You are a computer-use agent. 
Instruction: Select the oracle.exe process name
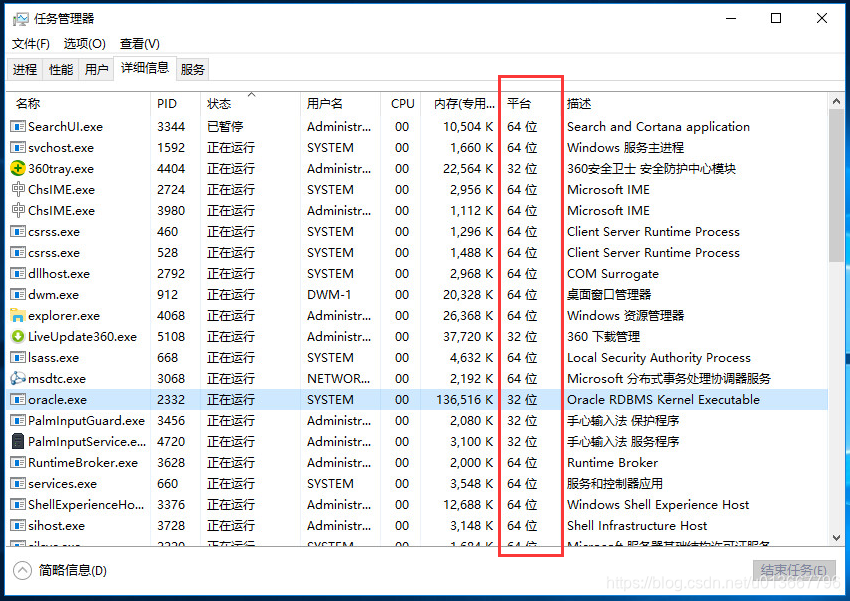57,399
